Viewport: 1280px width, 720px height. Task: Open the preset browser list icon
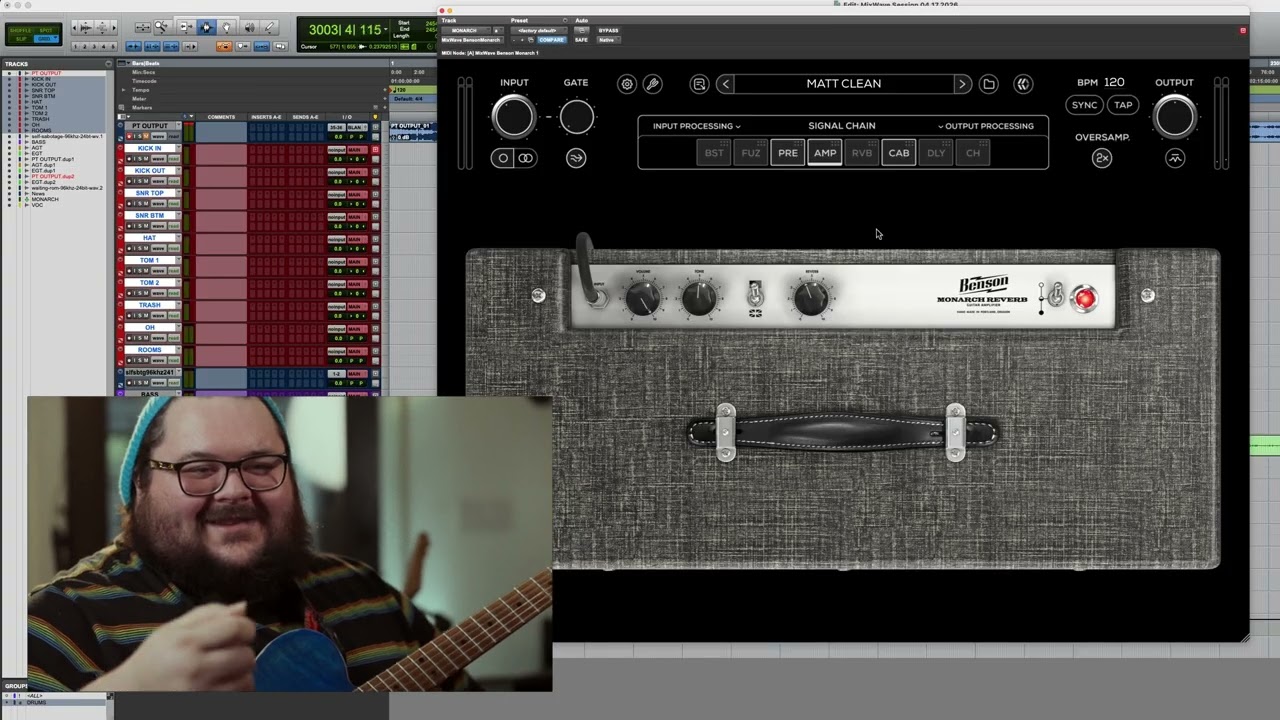[x=700, y=84]
